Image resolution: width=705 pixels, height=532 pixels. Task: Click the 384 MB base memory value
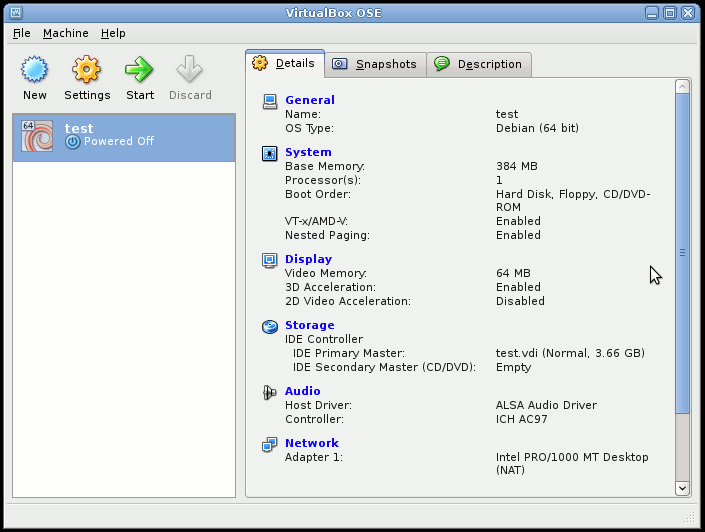517,166
